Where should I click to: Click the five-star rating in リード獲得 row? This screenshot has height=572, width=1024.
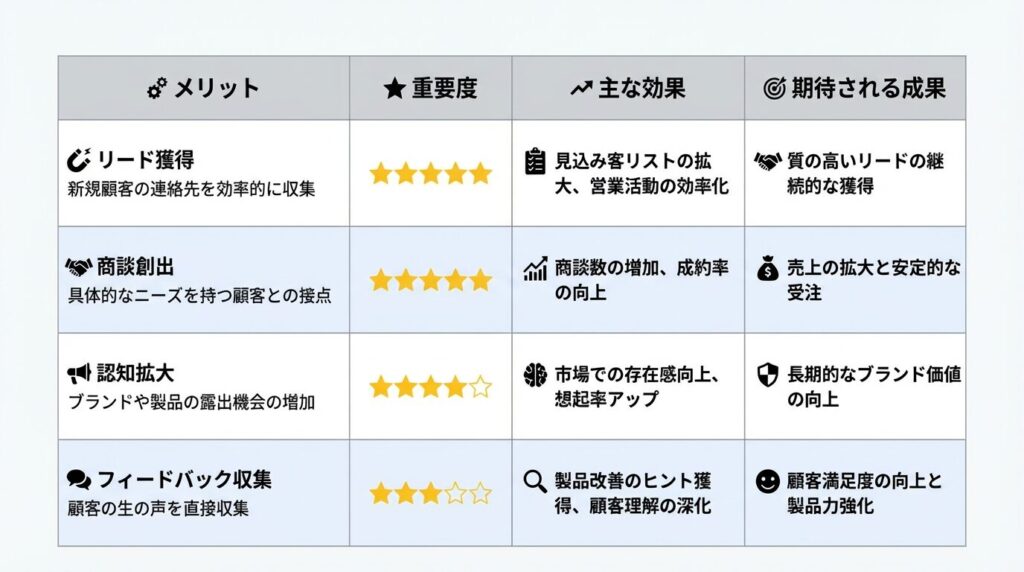[x=430, y=174]
